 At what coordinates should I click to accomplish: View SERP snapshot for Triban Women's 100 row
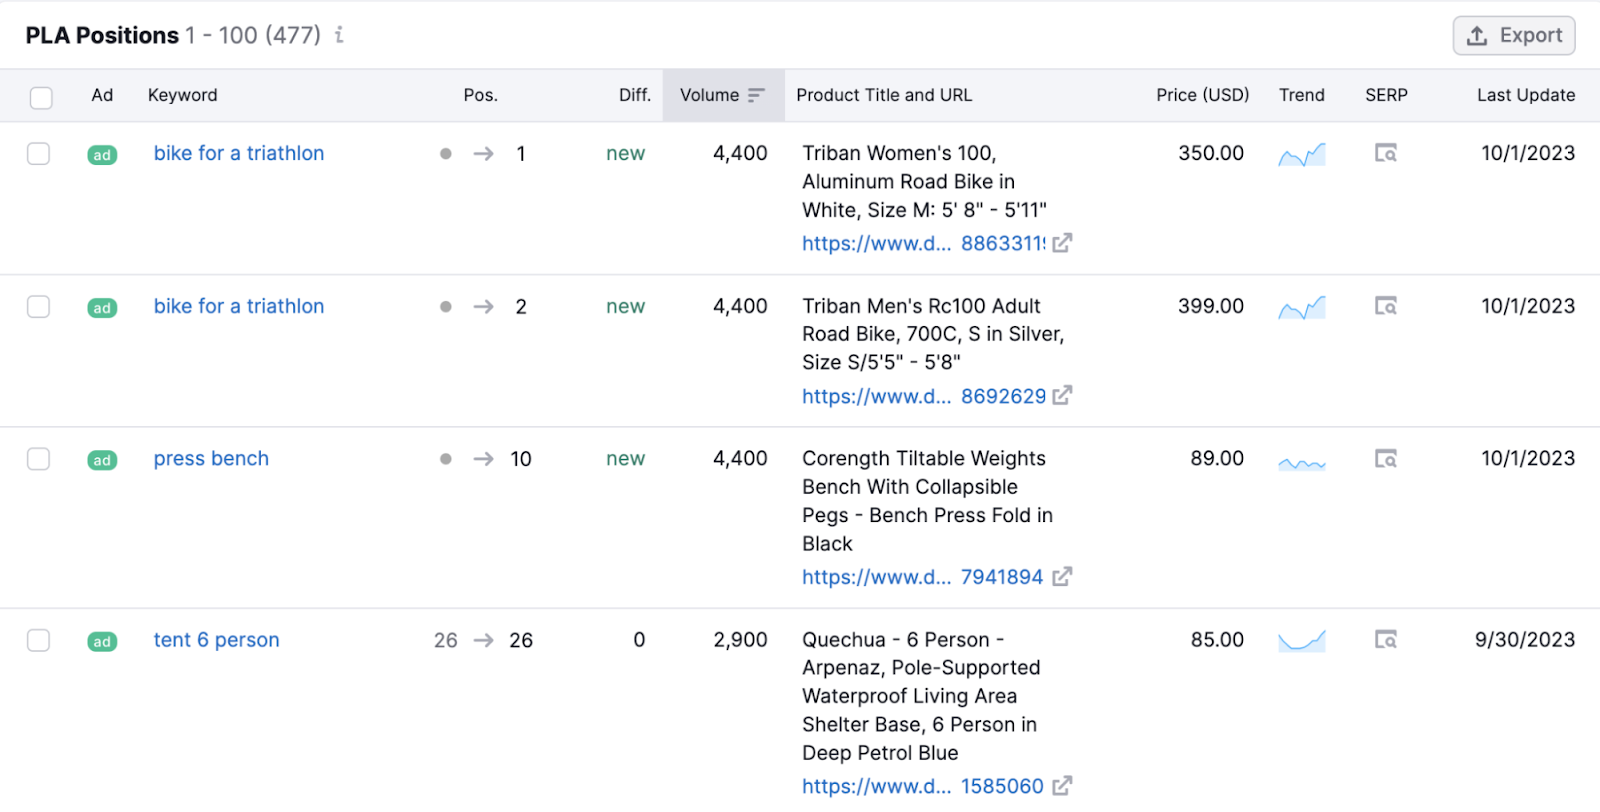1385,154
